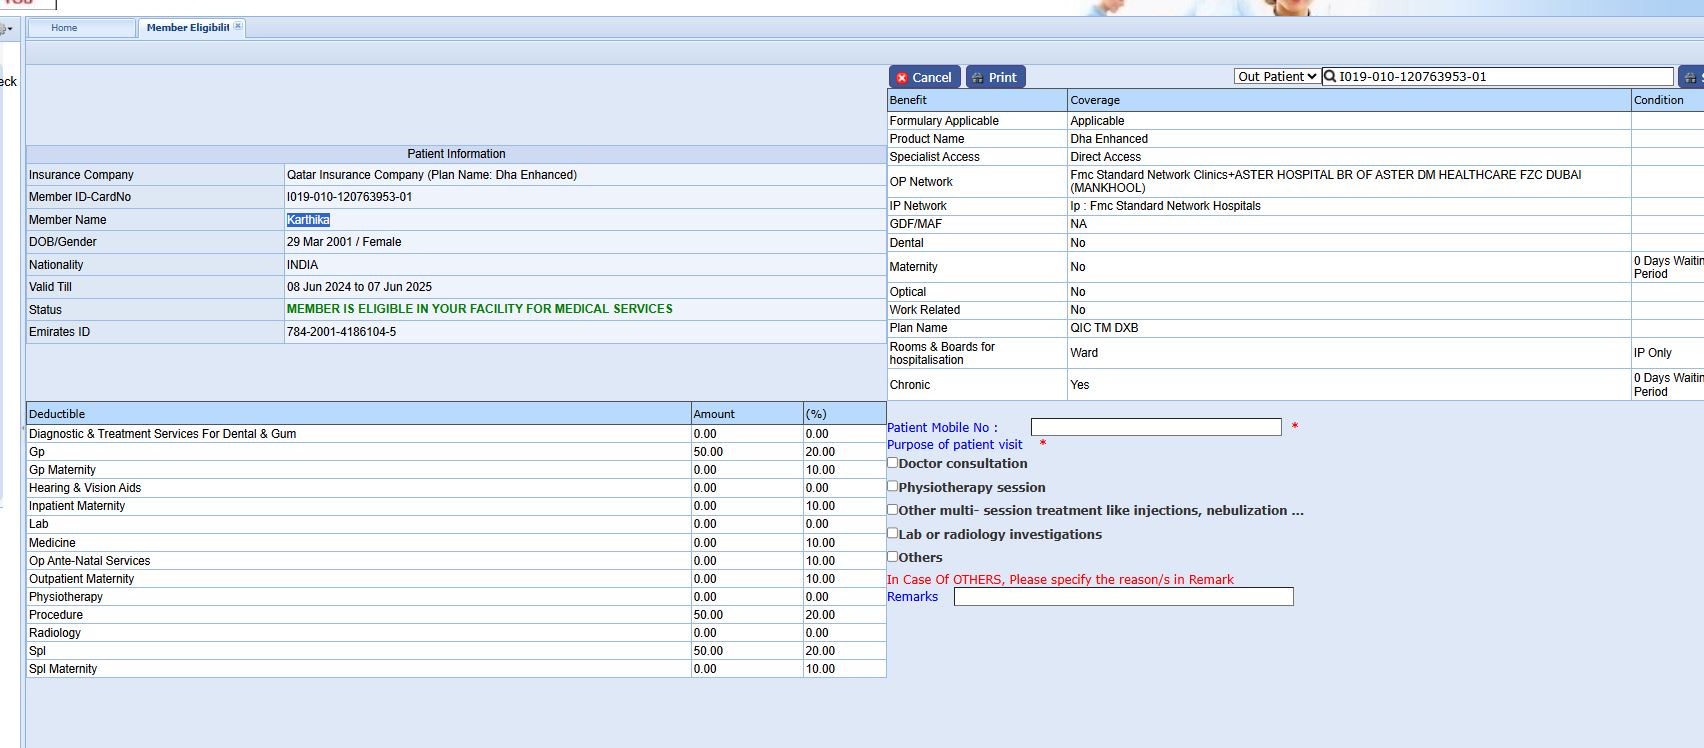Viewport: 1704px width, 748px height.
Task: Click the magnifier icon in the search field
Action: (x=1330, y=77)
